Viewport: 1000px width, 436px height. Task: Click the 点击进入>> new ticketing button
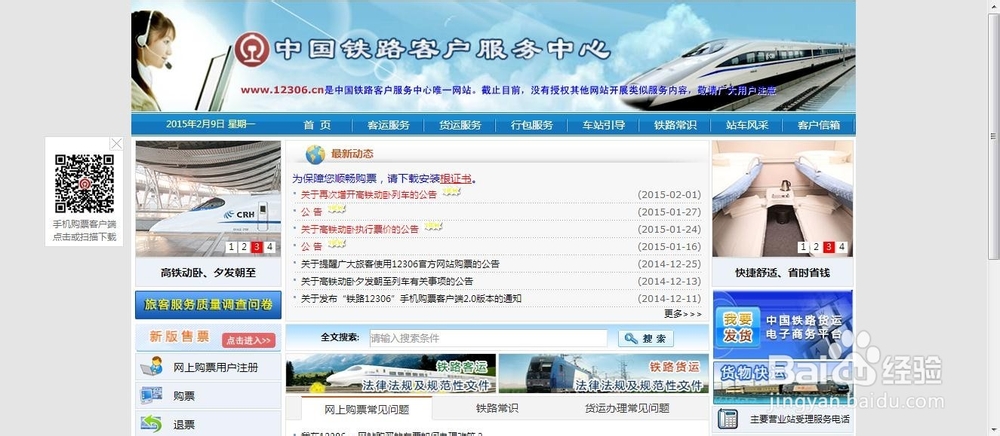coord(249,340)
